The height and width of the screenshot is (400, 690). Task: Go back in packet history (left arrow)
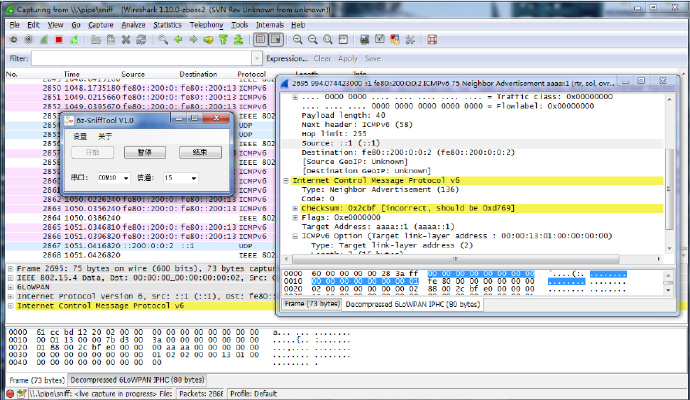pyautogui.click(x=178, y=40)
